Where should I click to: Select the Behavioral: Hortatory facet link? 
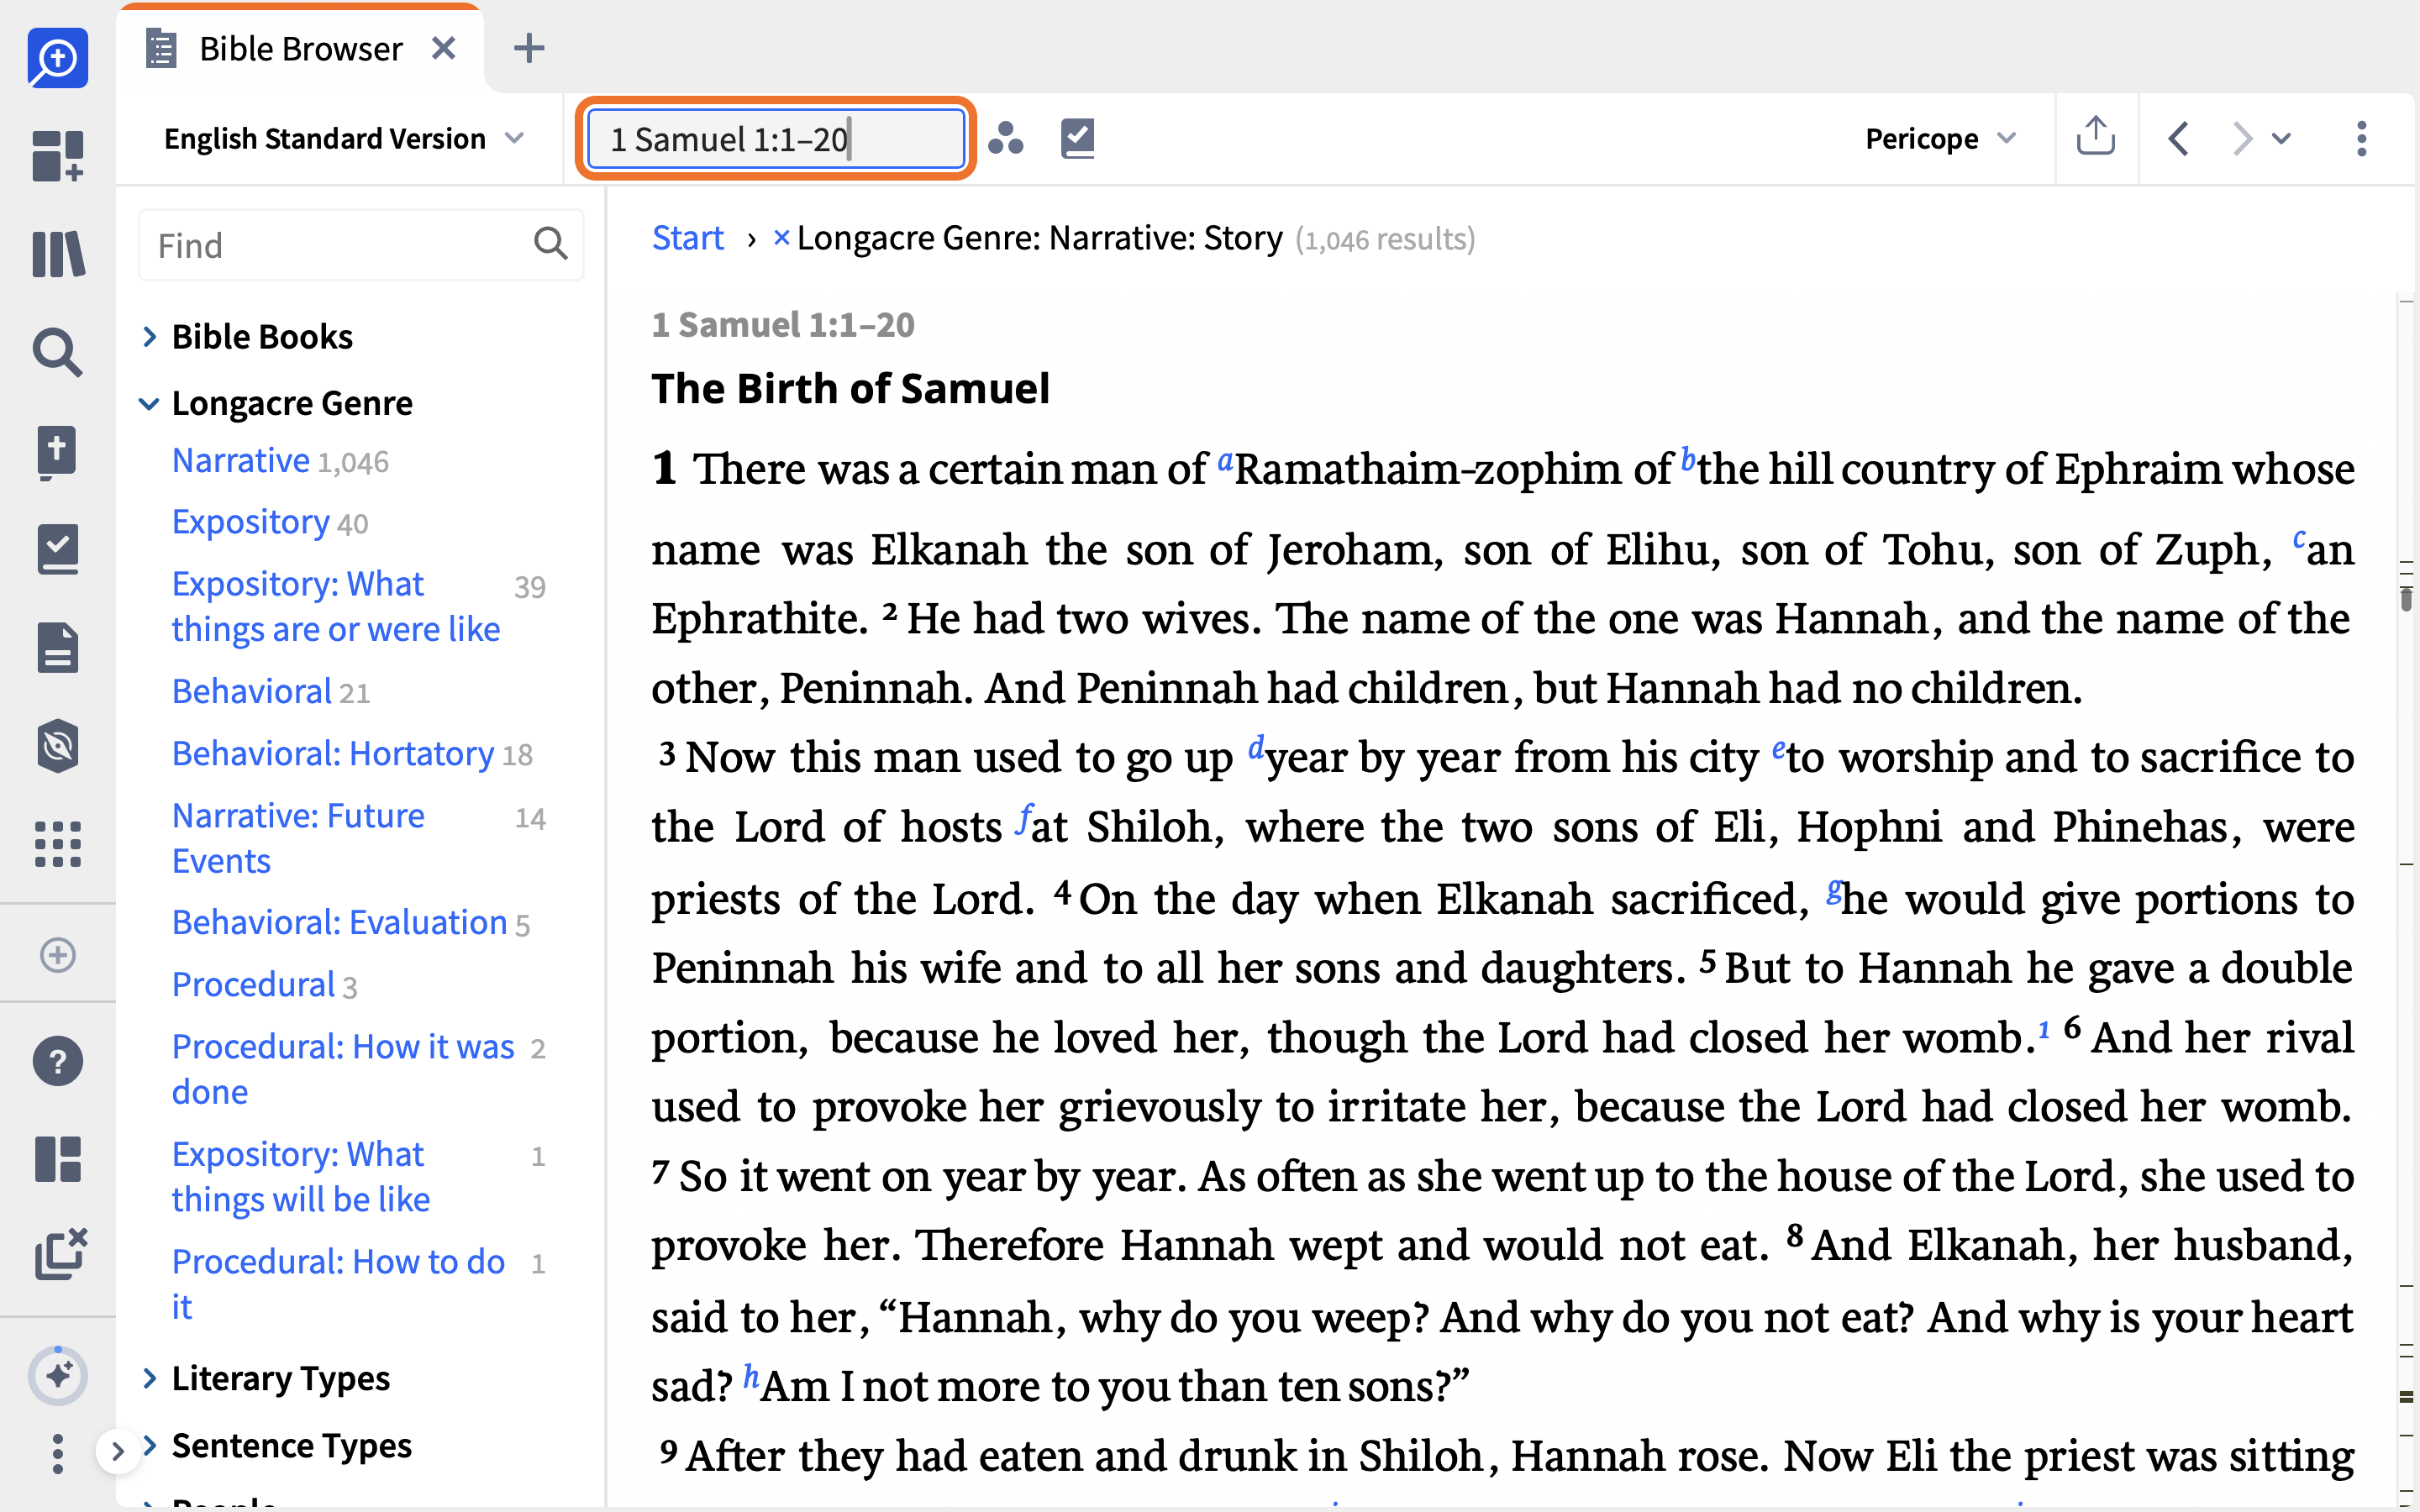[333, 754]
